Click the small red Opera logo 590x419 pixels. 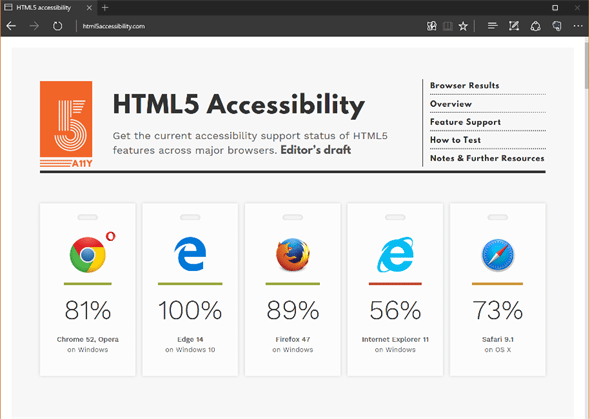pos(110,236)
